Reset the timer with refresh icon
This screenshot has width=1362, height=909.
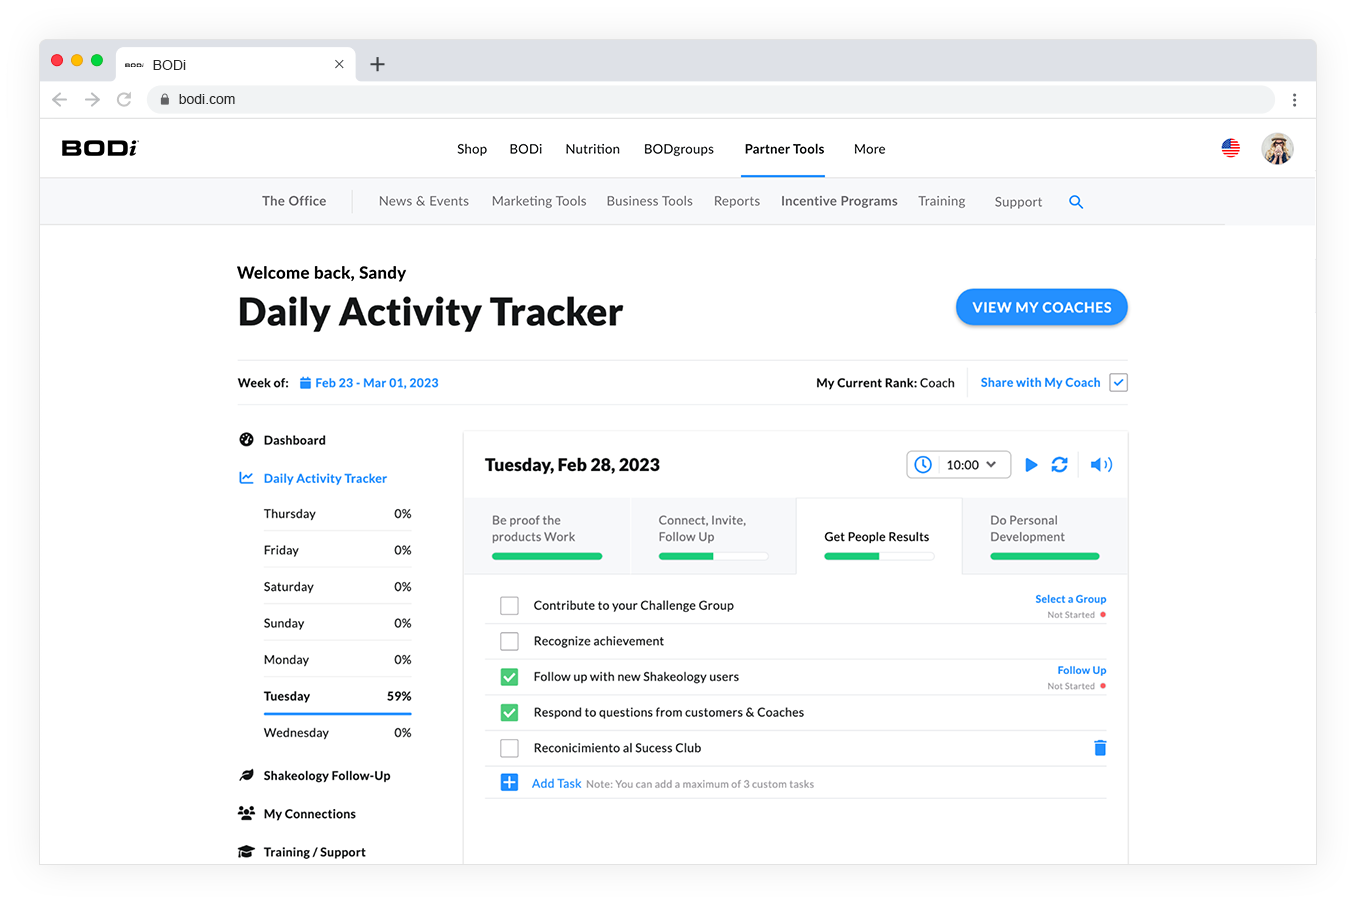(1060, 465)
